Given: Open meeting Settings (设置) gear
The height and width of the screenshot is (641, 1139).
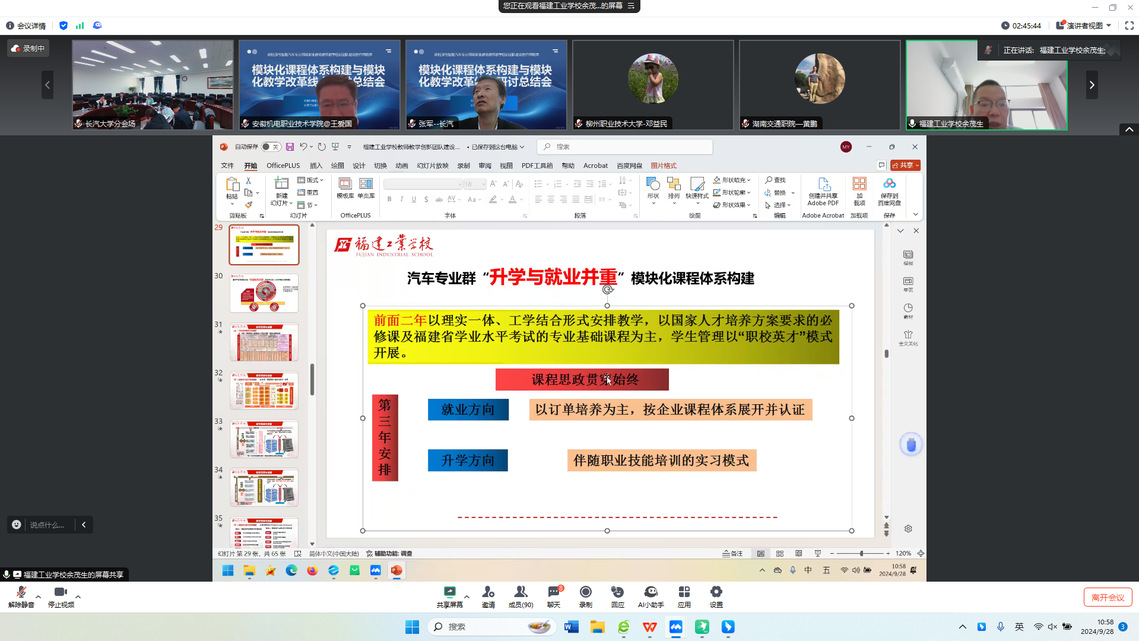Looking at the screenshot, I should (716, 596).
